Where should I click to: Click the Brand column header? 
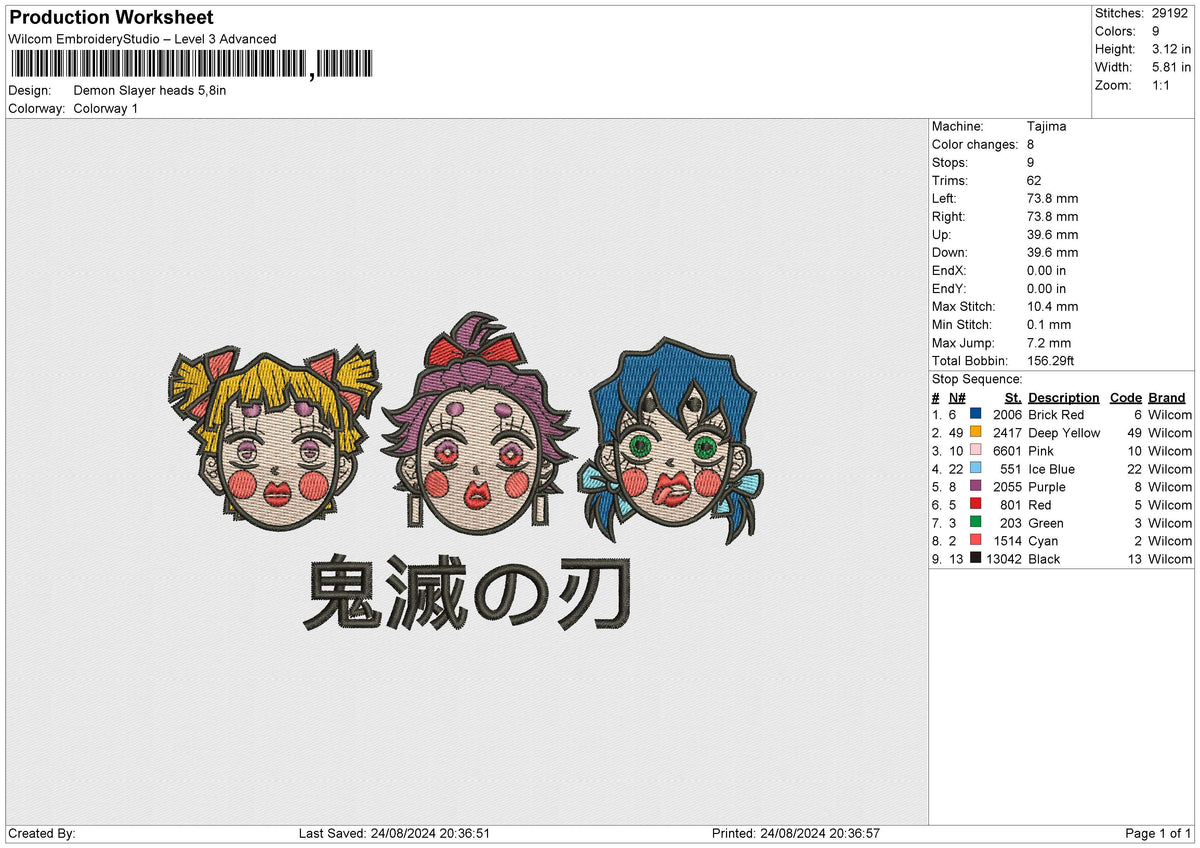(1166, 397)
